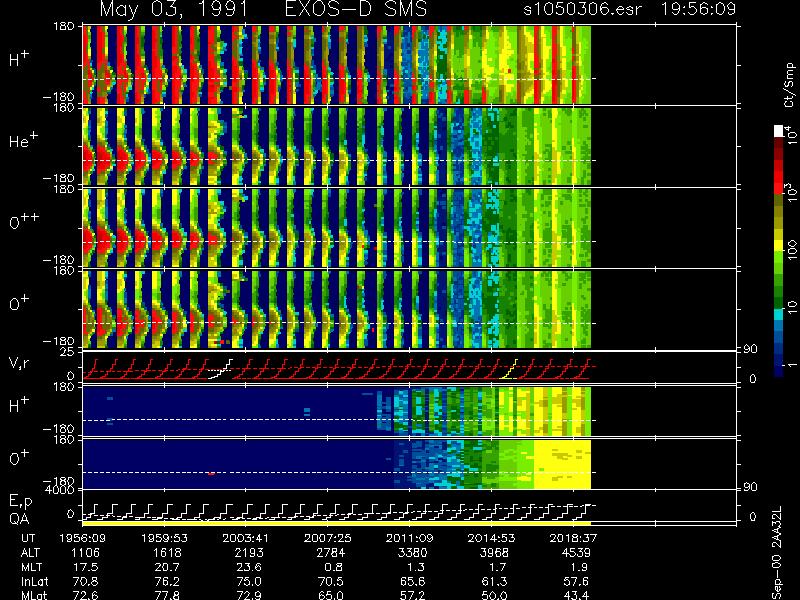Screen dimensions: 800x600
Task: Click the "ALT" row label
Action: tap(30, 553)
